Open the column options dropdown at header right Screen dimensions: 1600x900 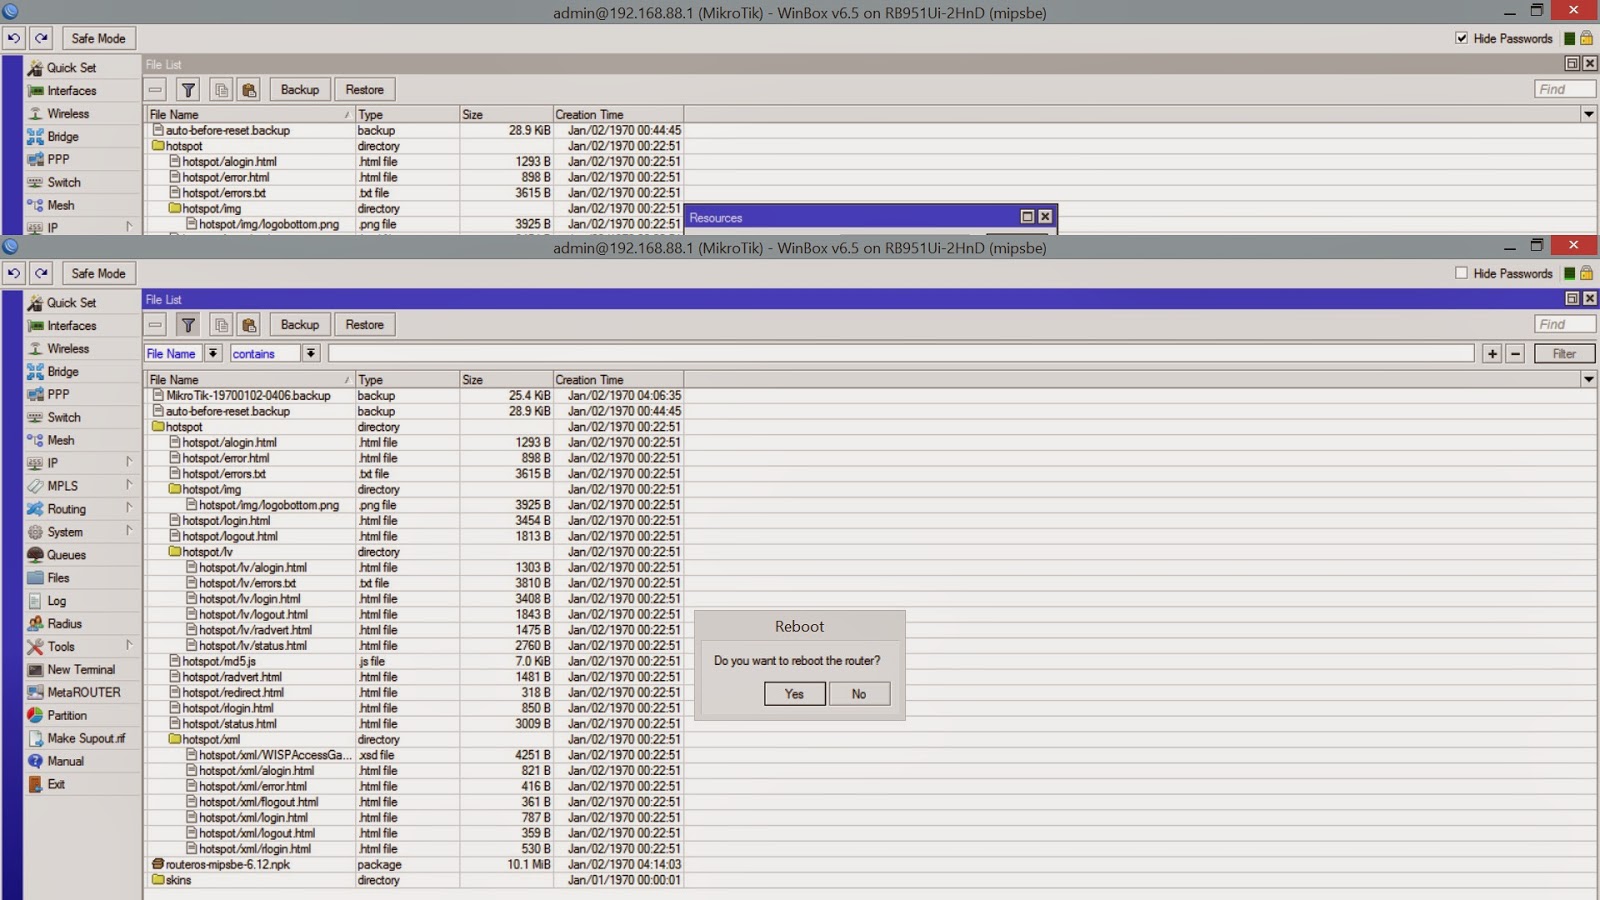point(1588,379)
